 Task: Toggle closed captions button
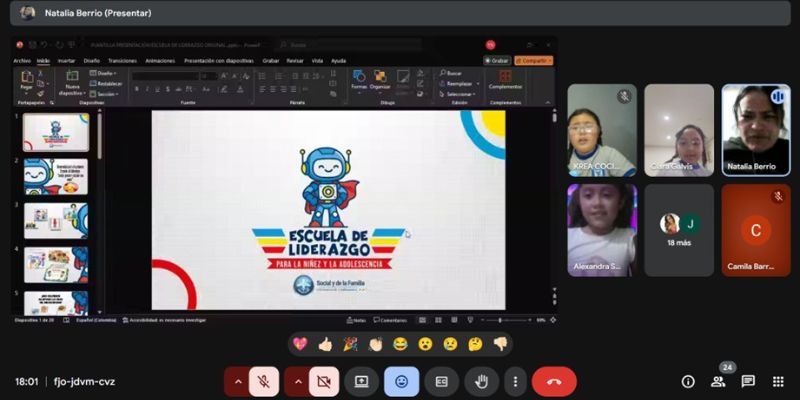click(441, 382)
